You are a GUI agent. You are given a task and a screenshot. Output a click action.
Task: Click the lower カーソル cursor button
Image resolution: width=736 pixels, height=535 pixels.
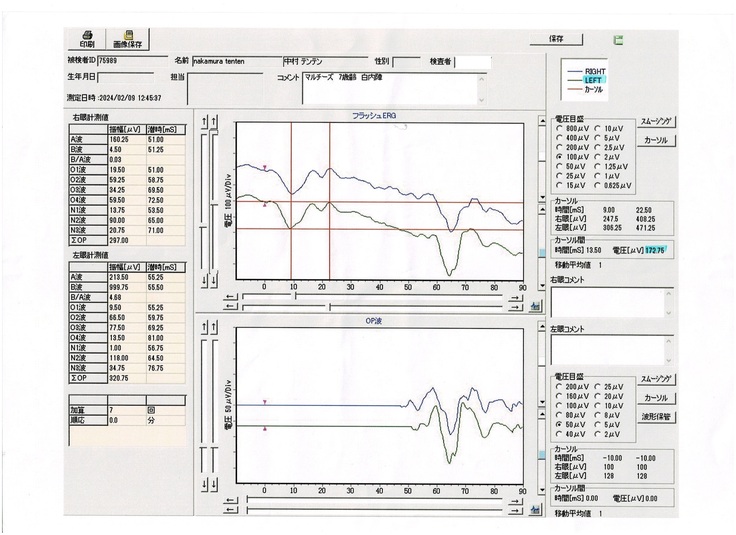[x=657, y=398]
